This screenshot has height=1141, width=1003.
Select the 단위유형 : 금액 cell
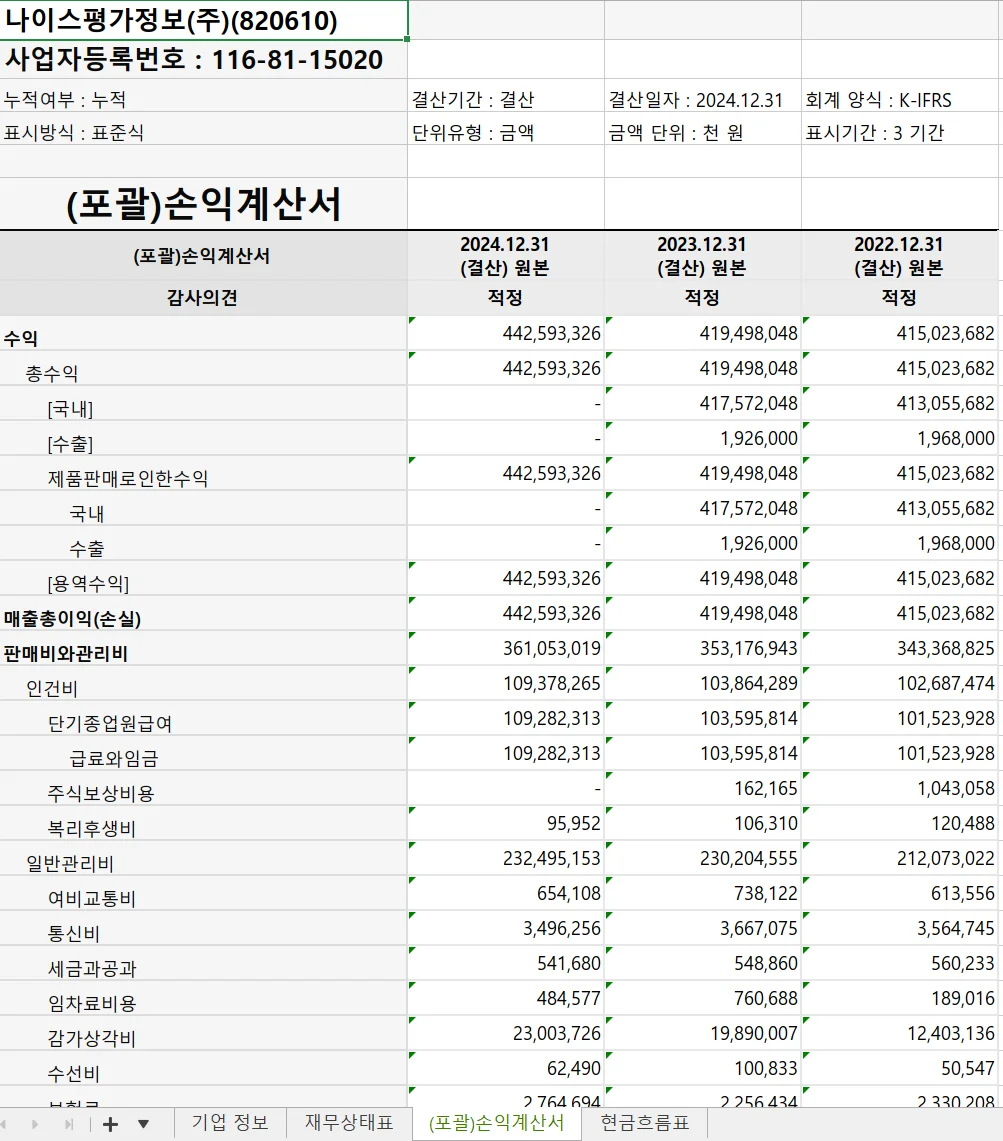pos(503,131)
